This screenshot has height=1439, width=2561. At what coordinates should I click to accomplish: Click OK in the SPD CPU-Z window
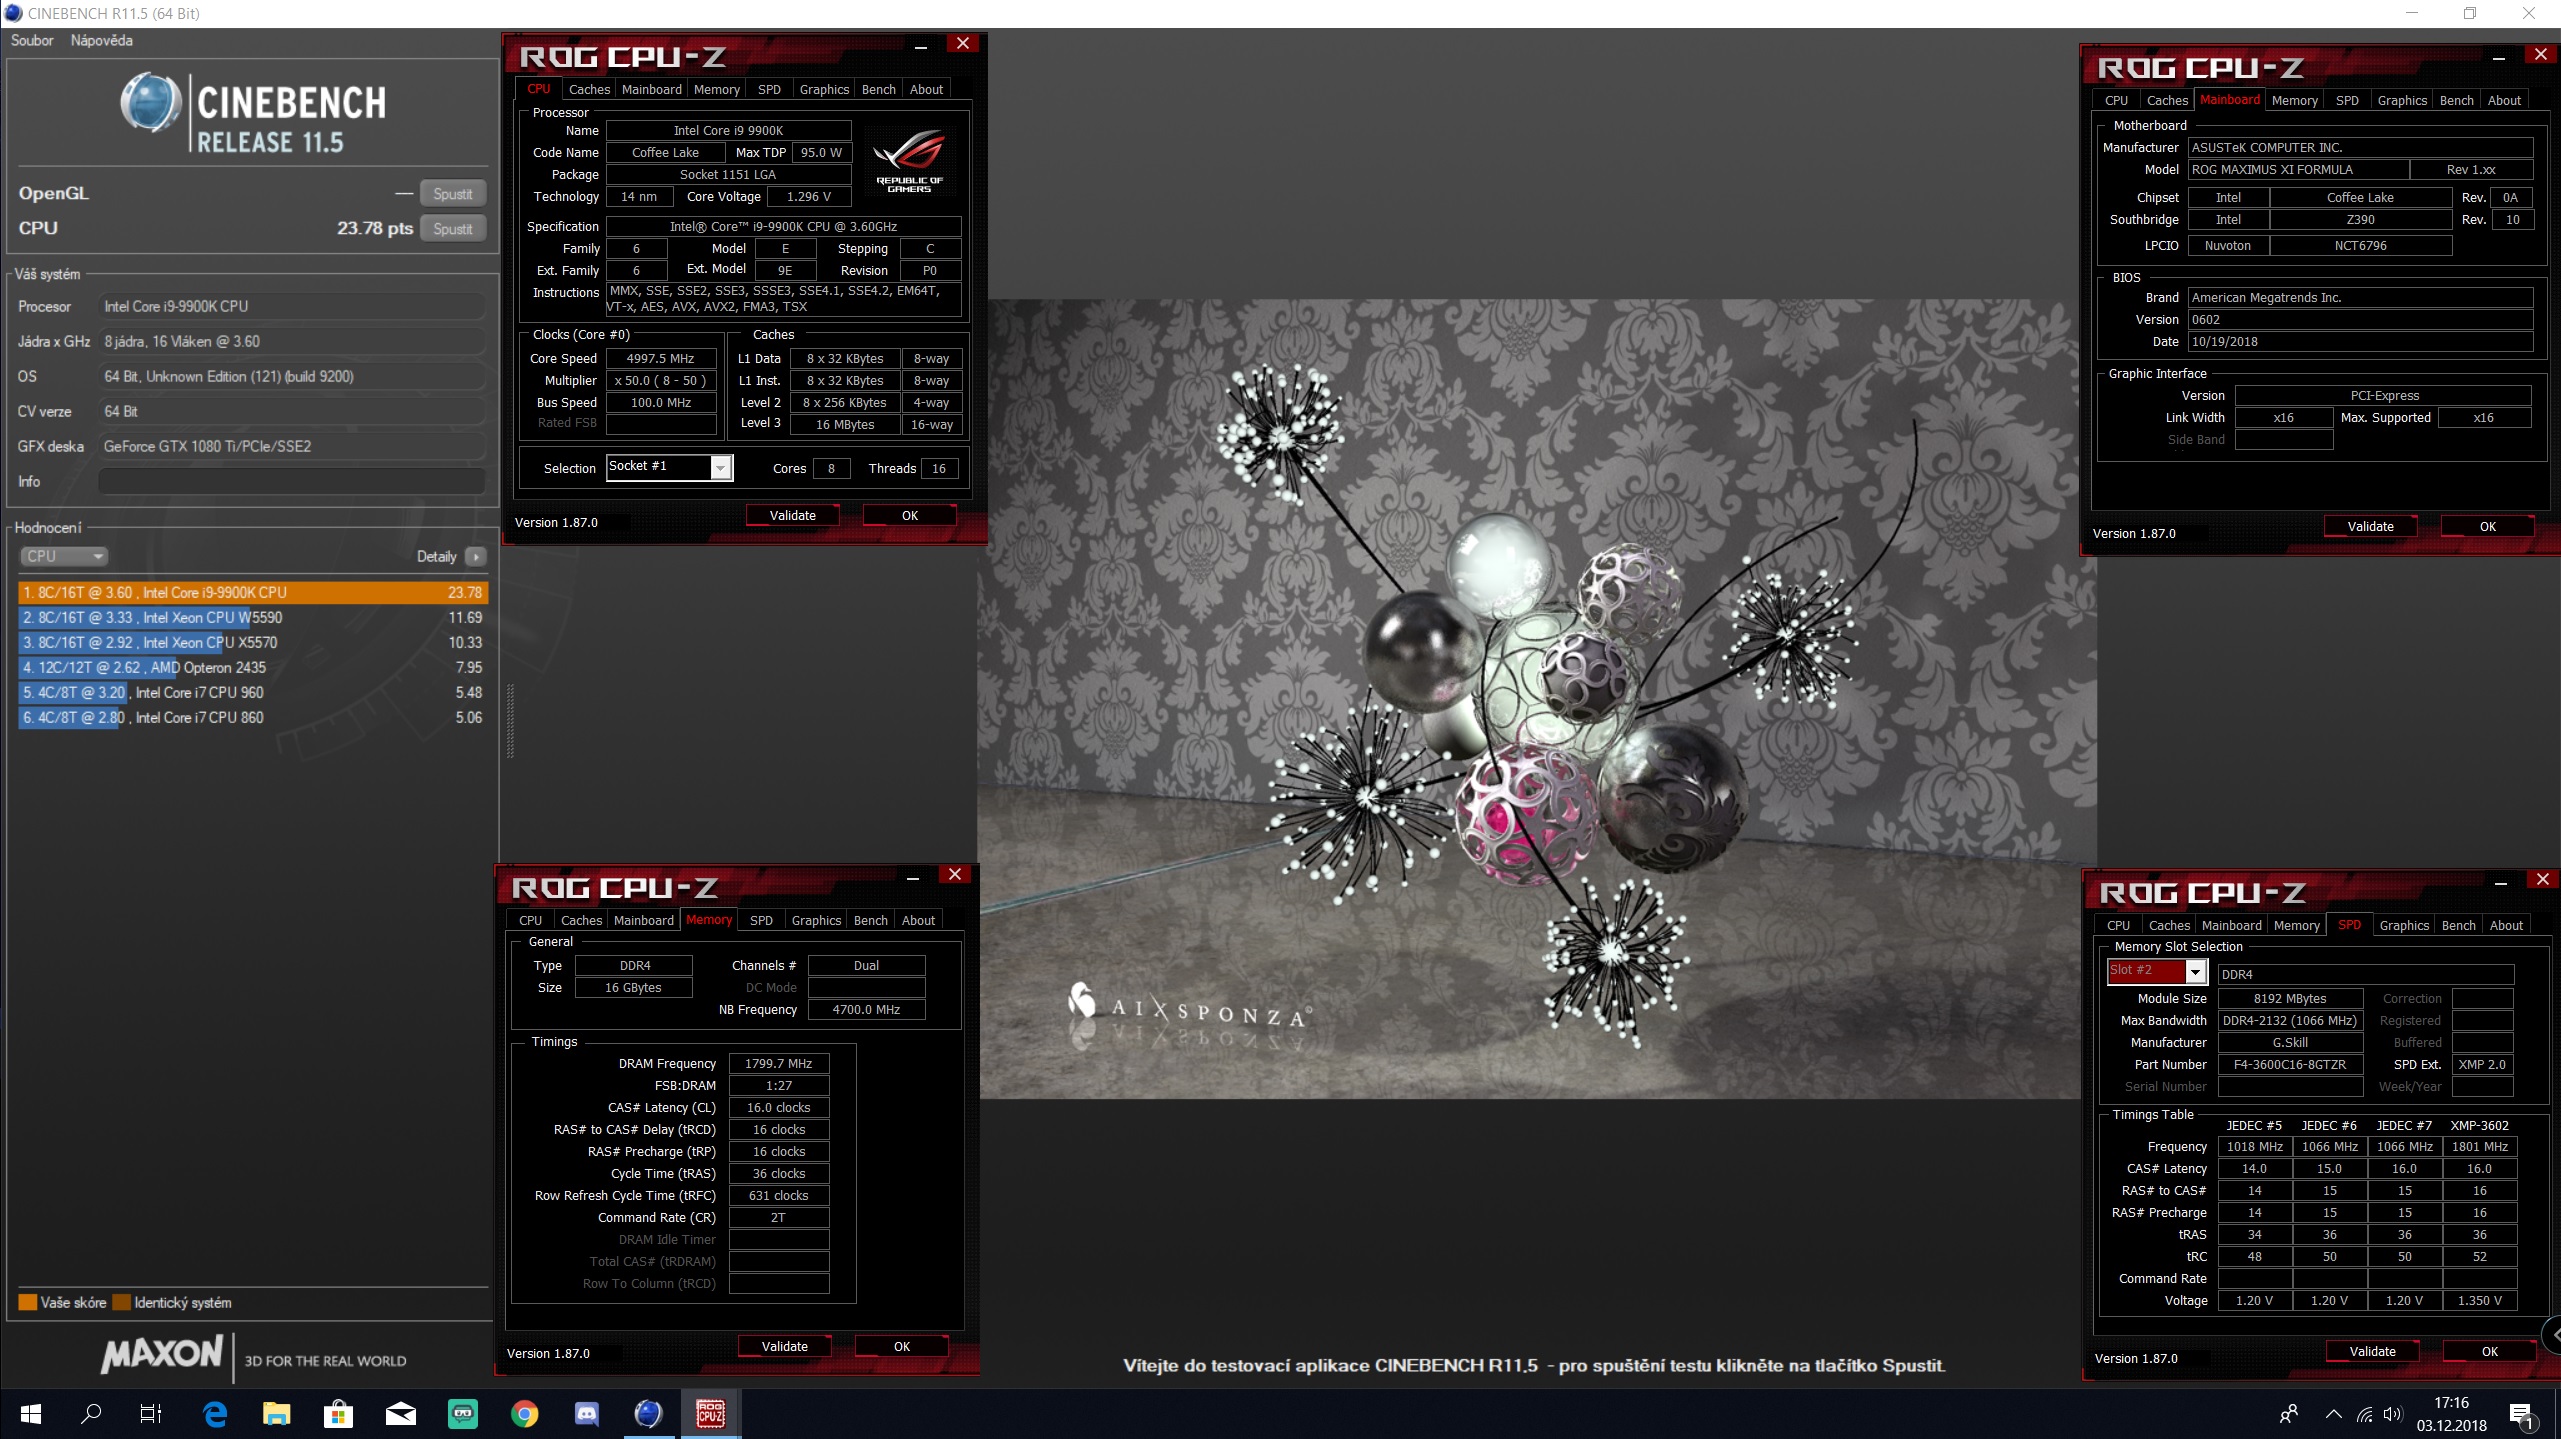2489,1351
